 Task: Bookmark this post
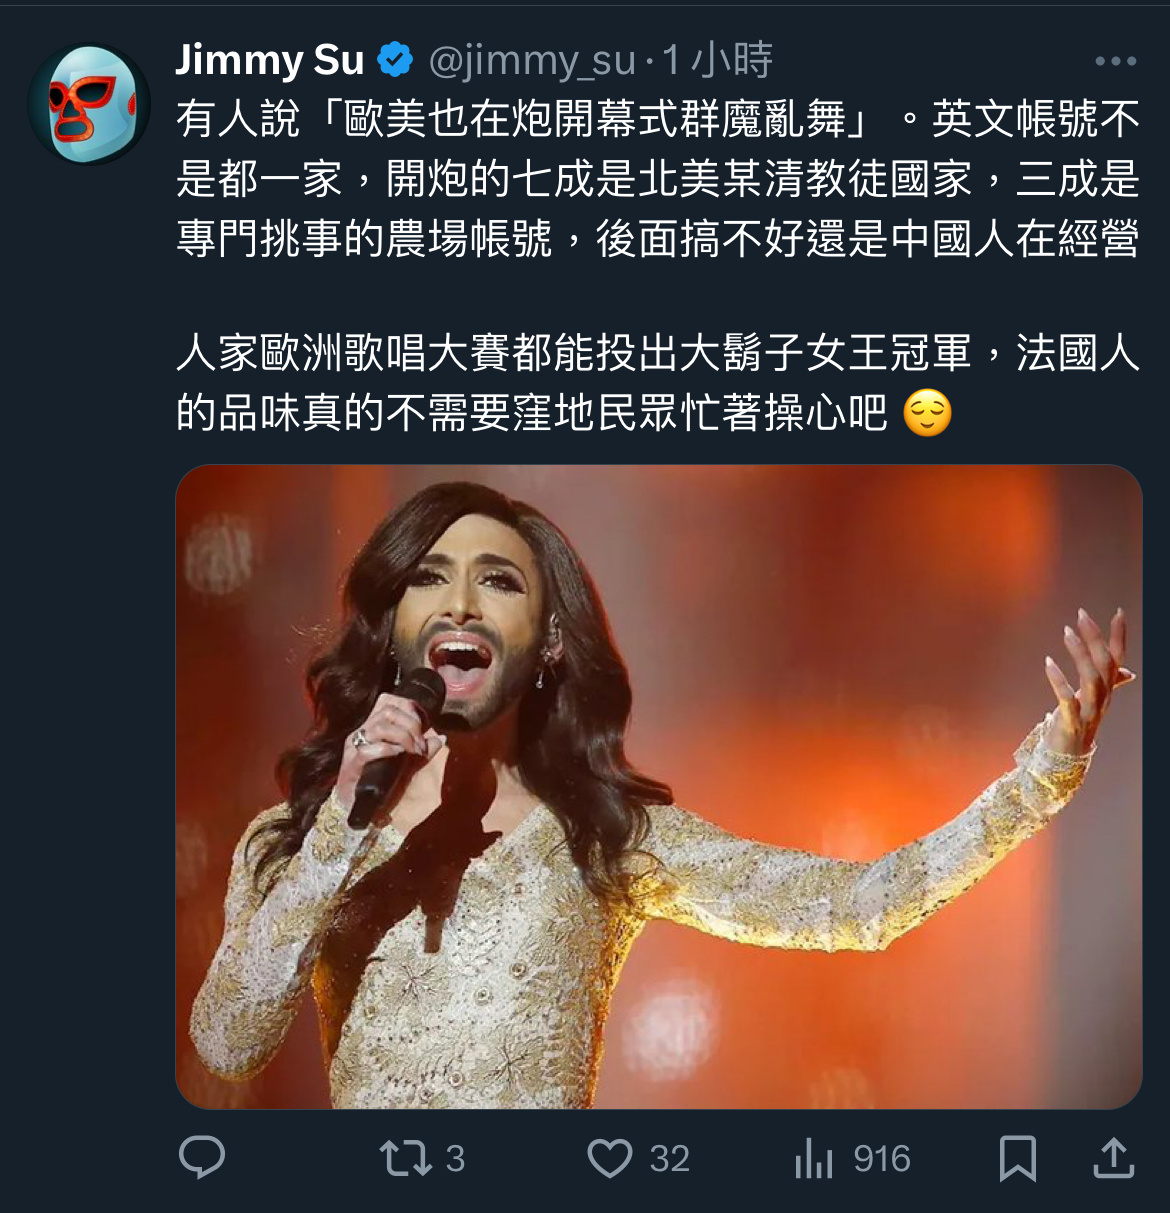pyautogui.click(x=1018, y=1158)
